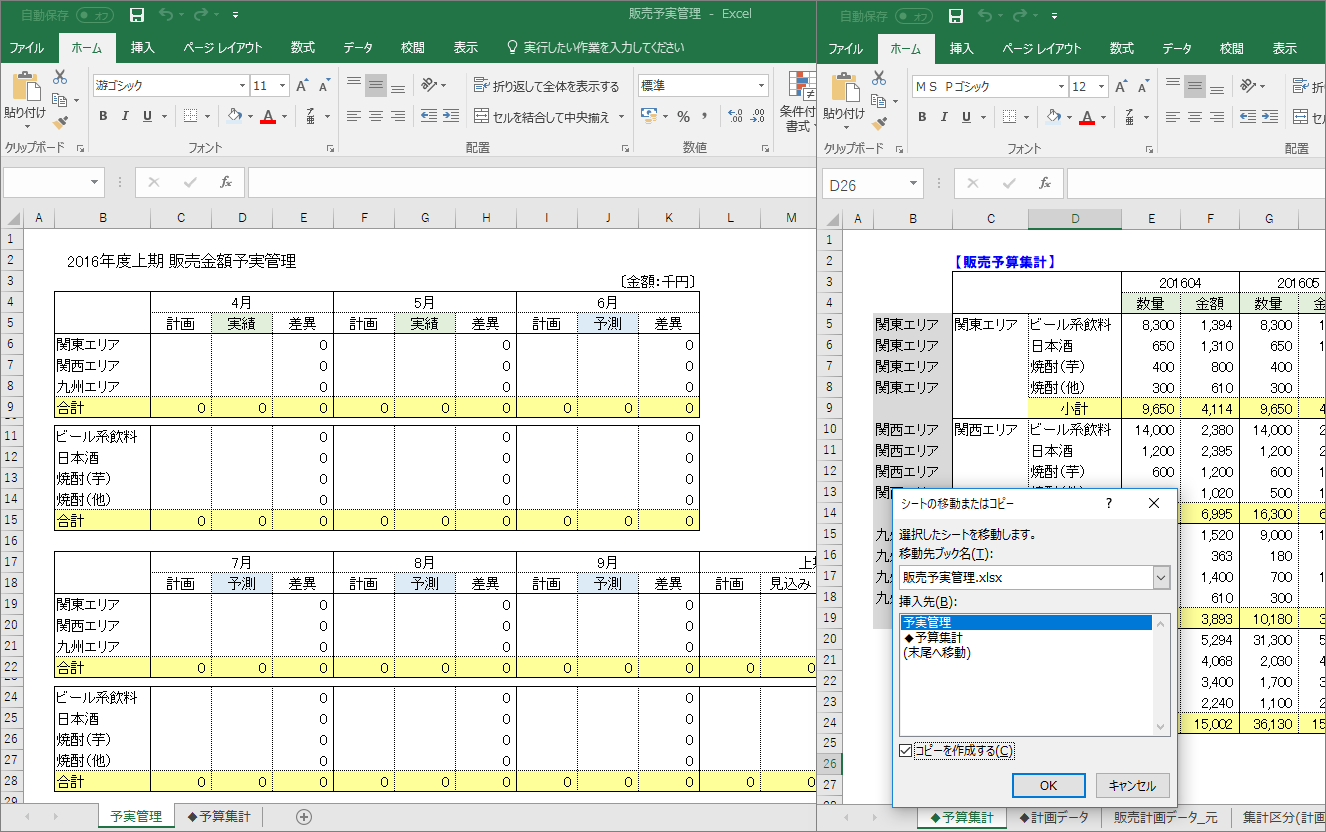Screen dimensions: 1326x832
Task: Switch to 挿入 tab in left window
Action: coord(143,48)
